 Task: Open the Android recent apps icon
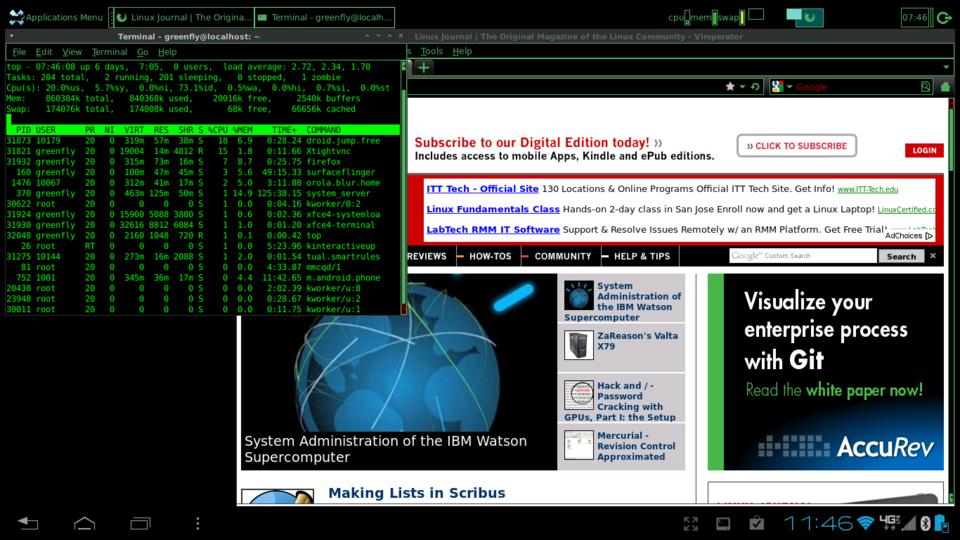coord(141,523)
